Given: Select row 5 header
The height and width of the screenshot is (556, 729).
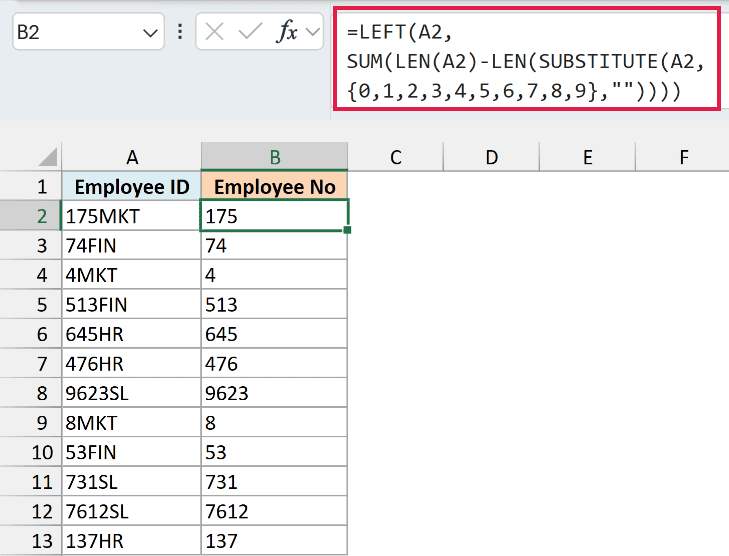Looking at the screenshot, I should click(x=31, y=304).
